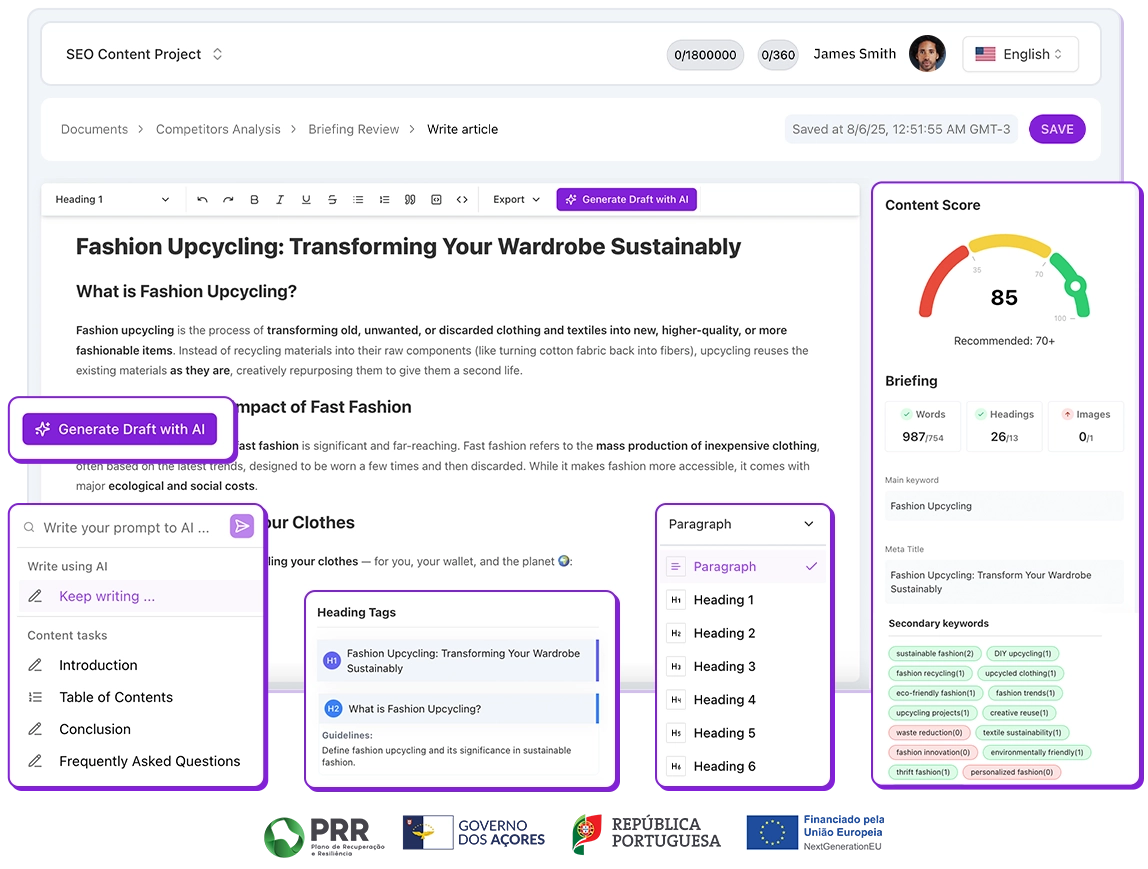Click the redo icon in toolbar
This screenshot has height=869, width=1148.
(228, 200)
